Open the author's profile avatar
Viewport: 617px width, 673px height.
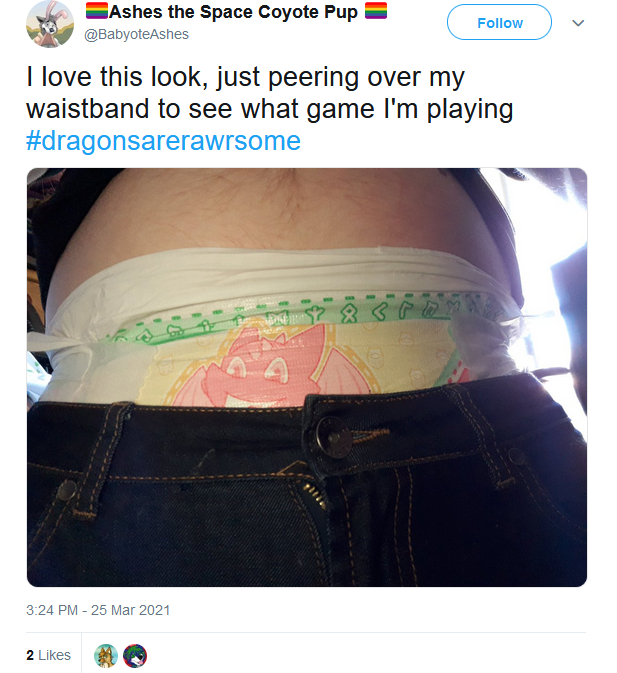[x=50, y=24]
